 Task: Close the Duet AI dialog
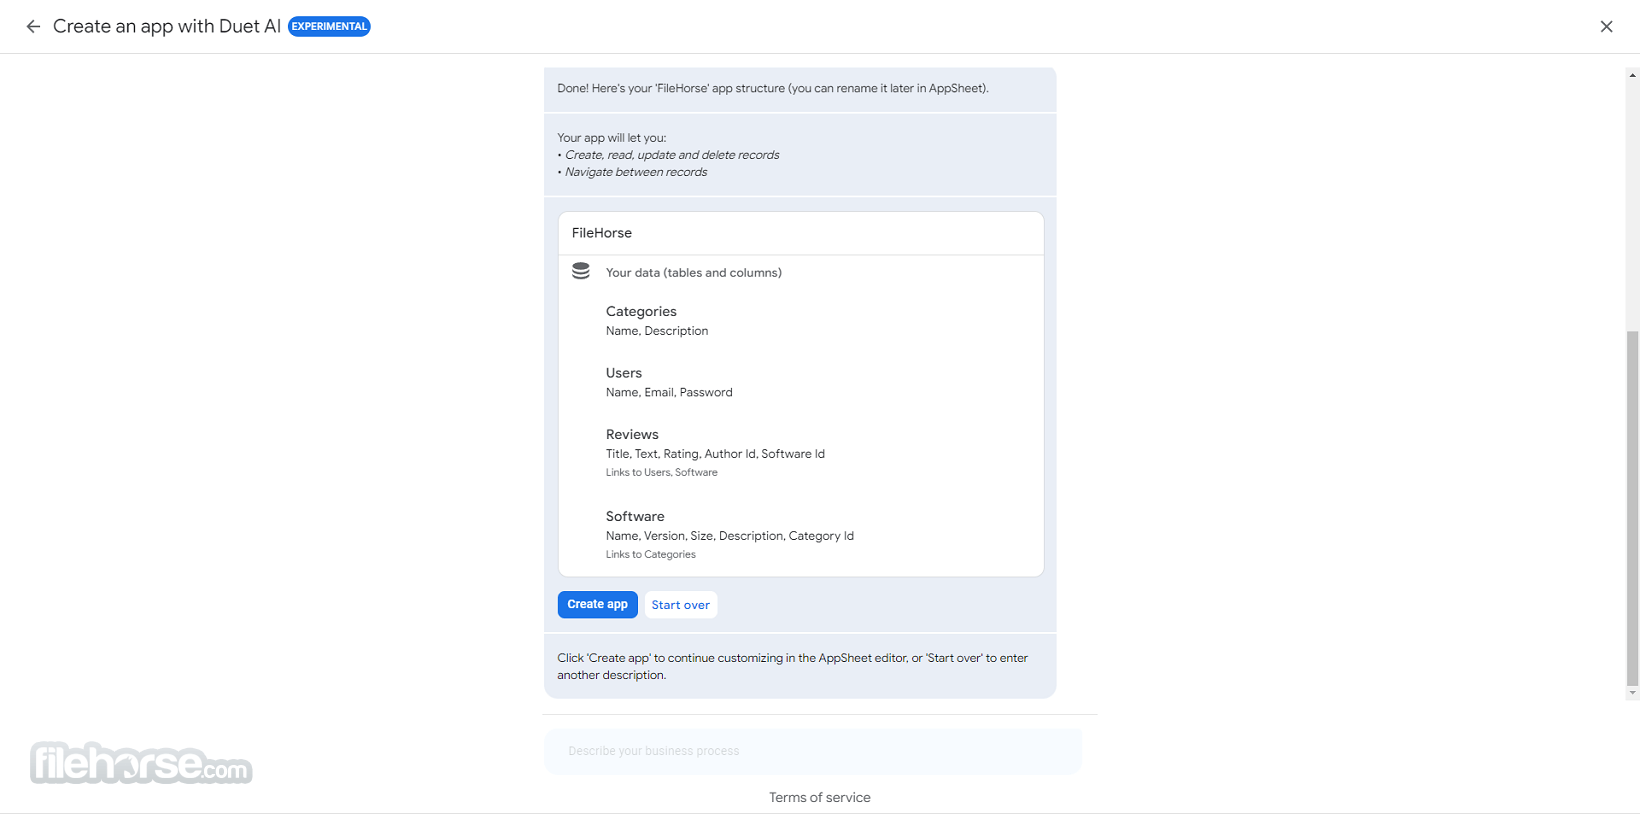(1606, 27)
